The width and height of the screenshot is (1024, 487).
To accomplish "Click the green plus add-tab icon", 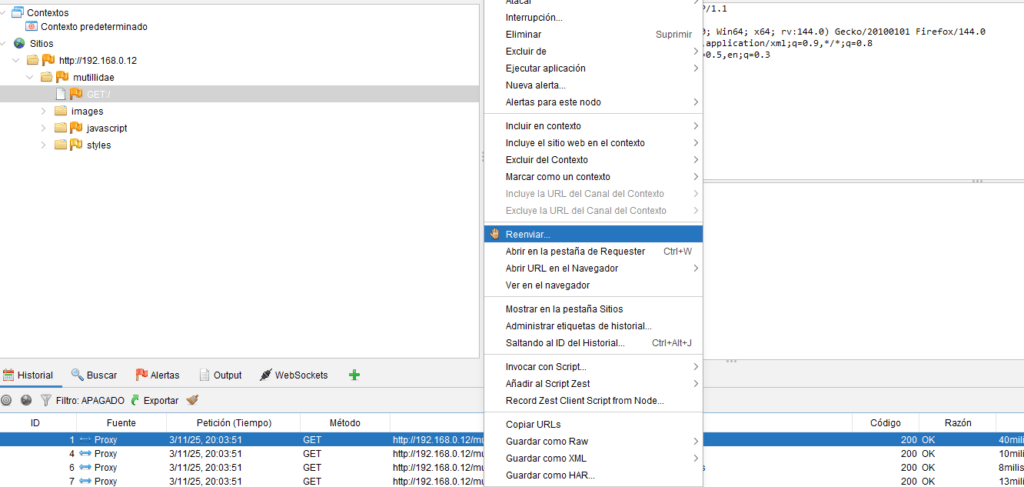I will point(354,375).
